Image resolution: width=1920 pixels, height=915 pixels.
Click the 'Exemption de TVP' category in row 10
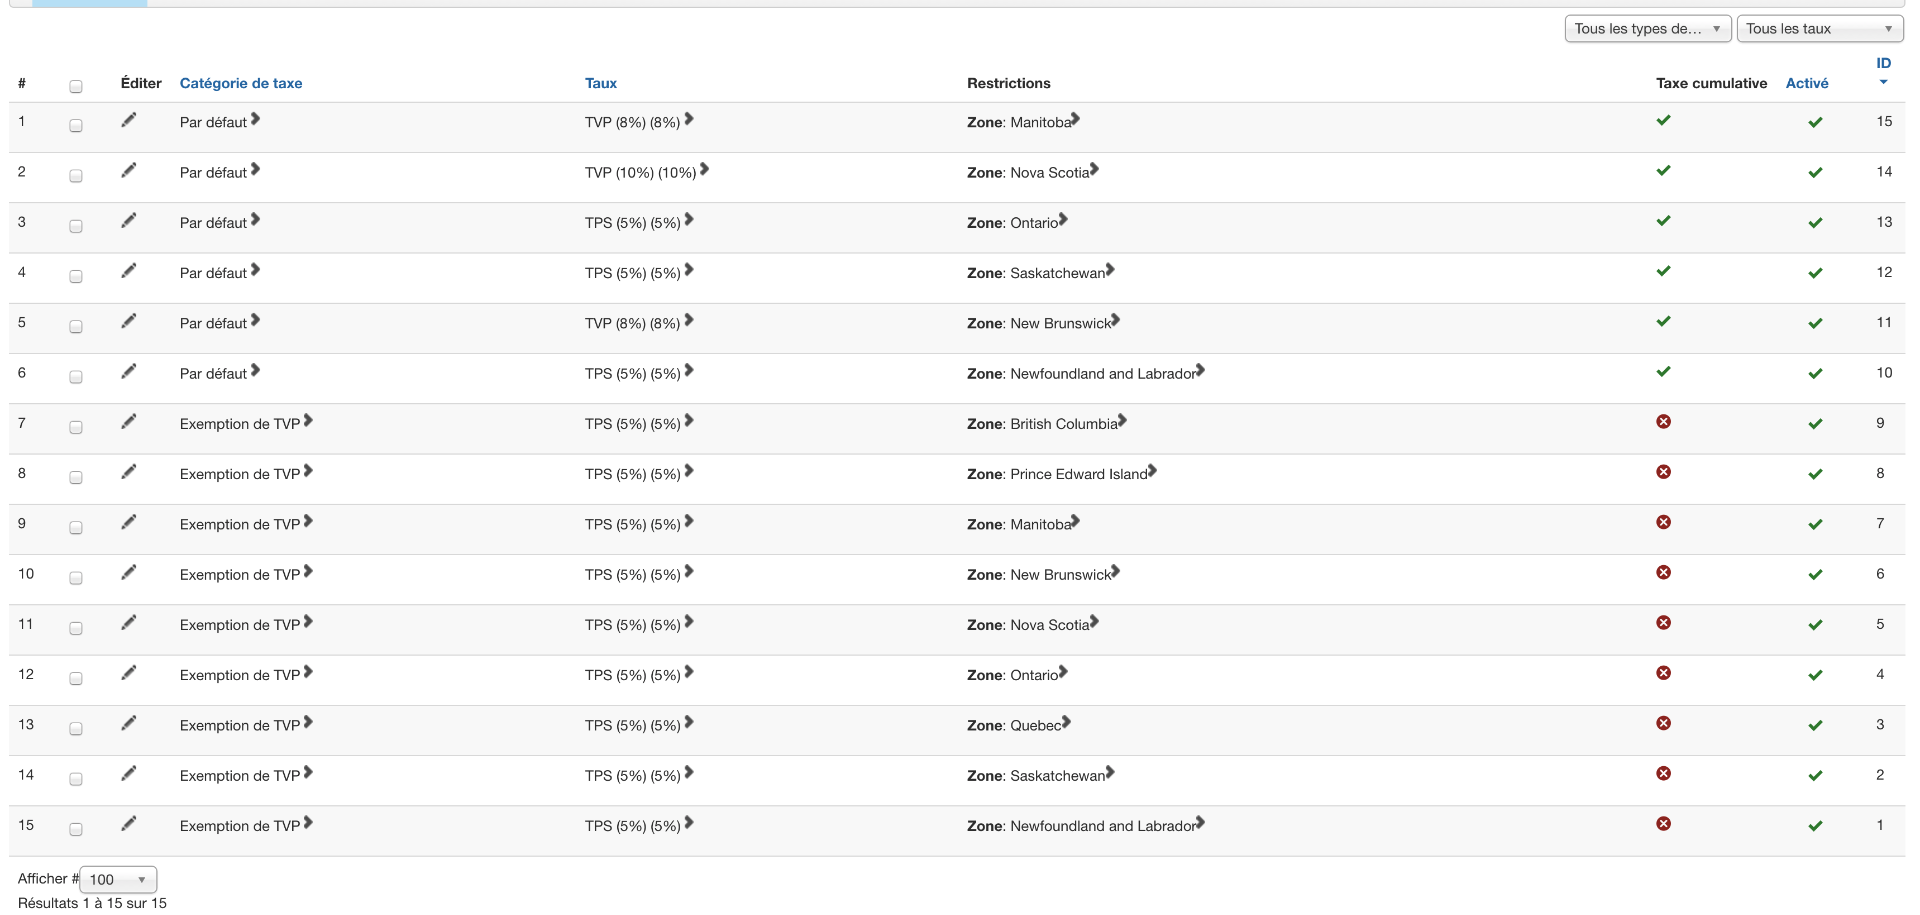click(240, 575)
